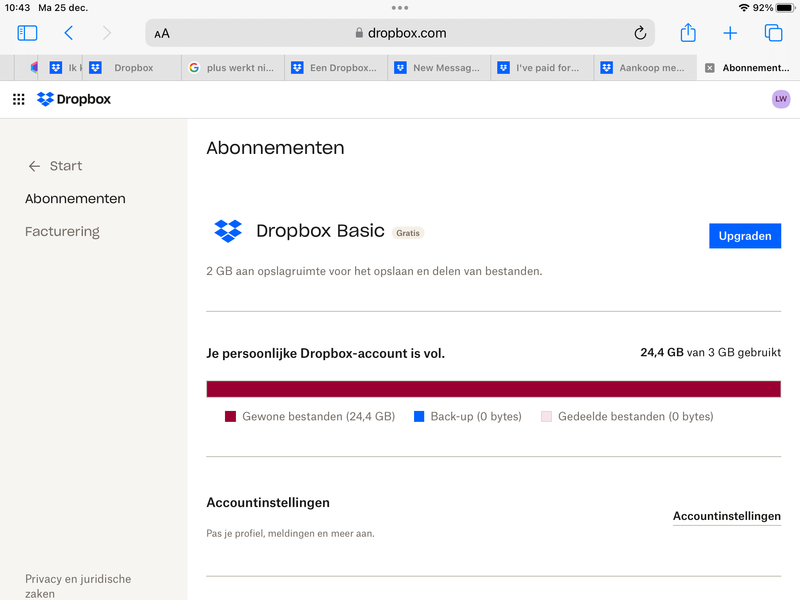Viewport: 800px width, 600px height.
Task: Click the red storage usage bar
Action: [493, 389]
